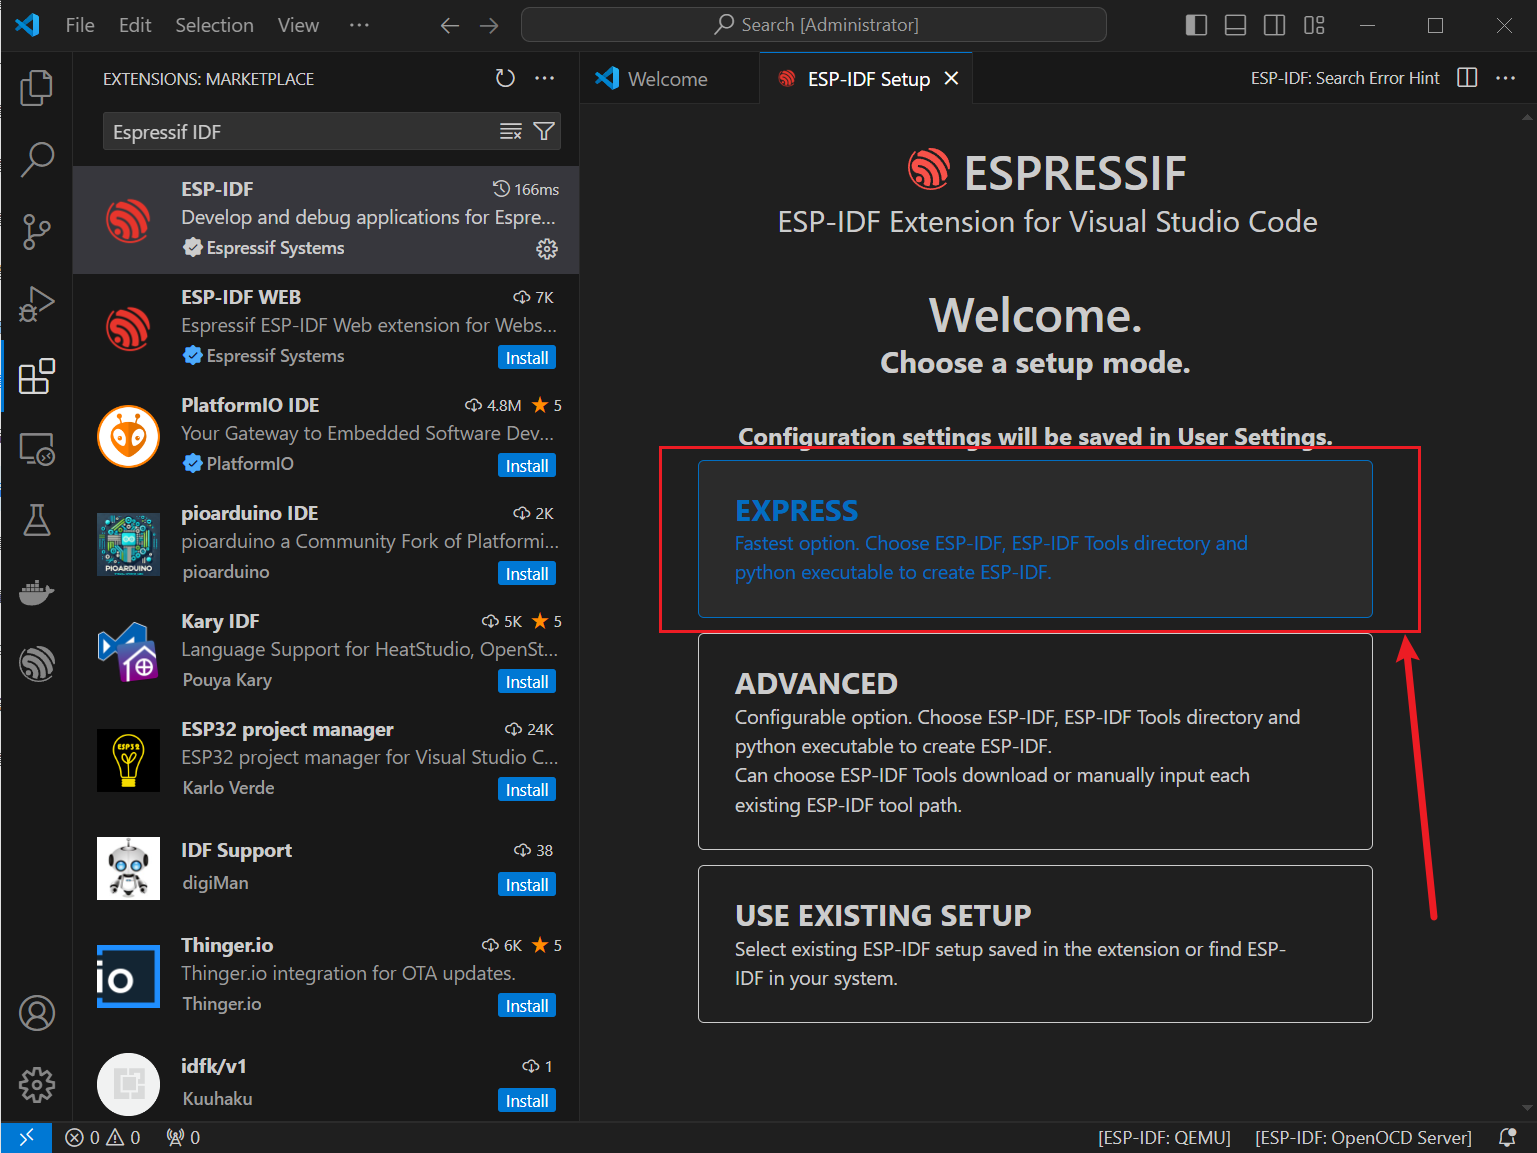Go back with the navigation arrow
Image resolution: width=1537 pixels, height=1153 pixels.
click(450, 25)
